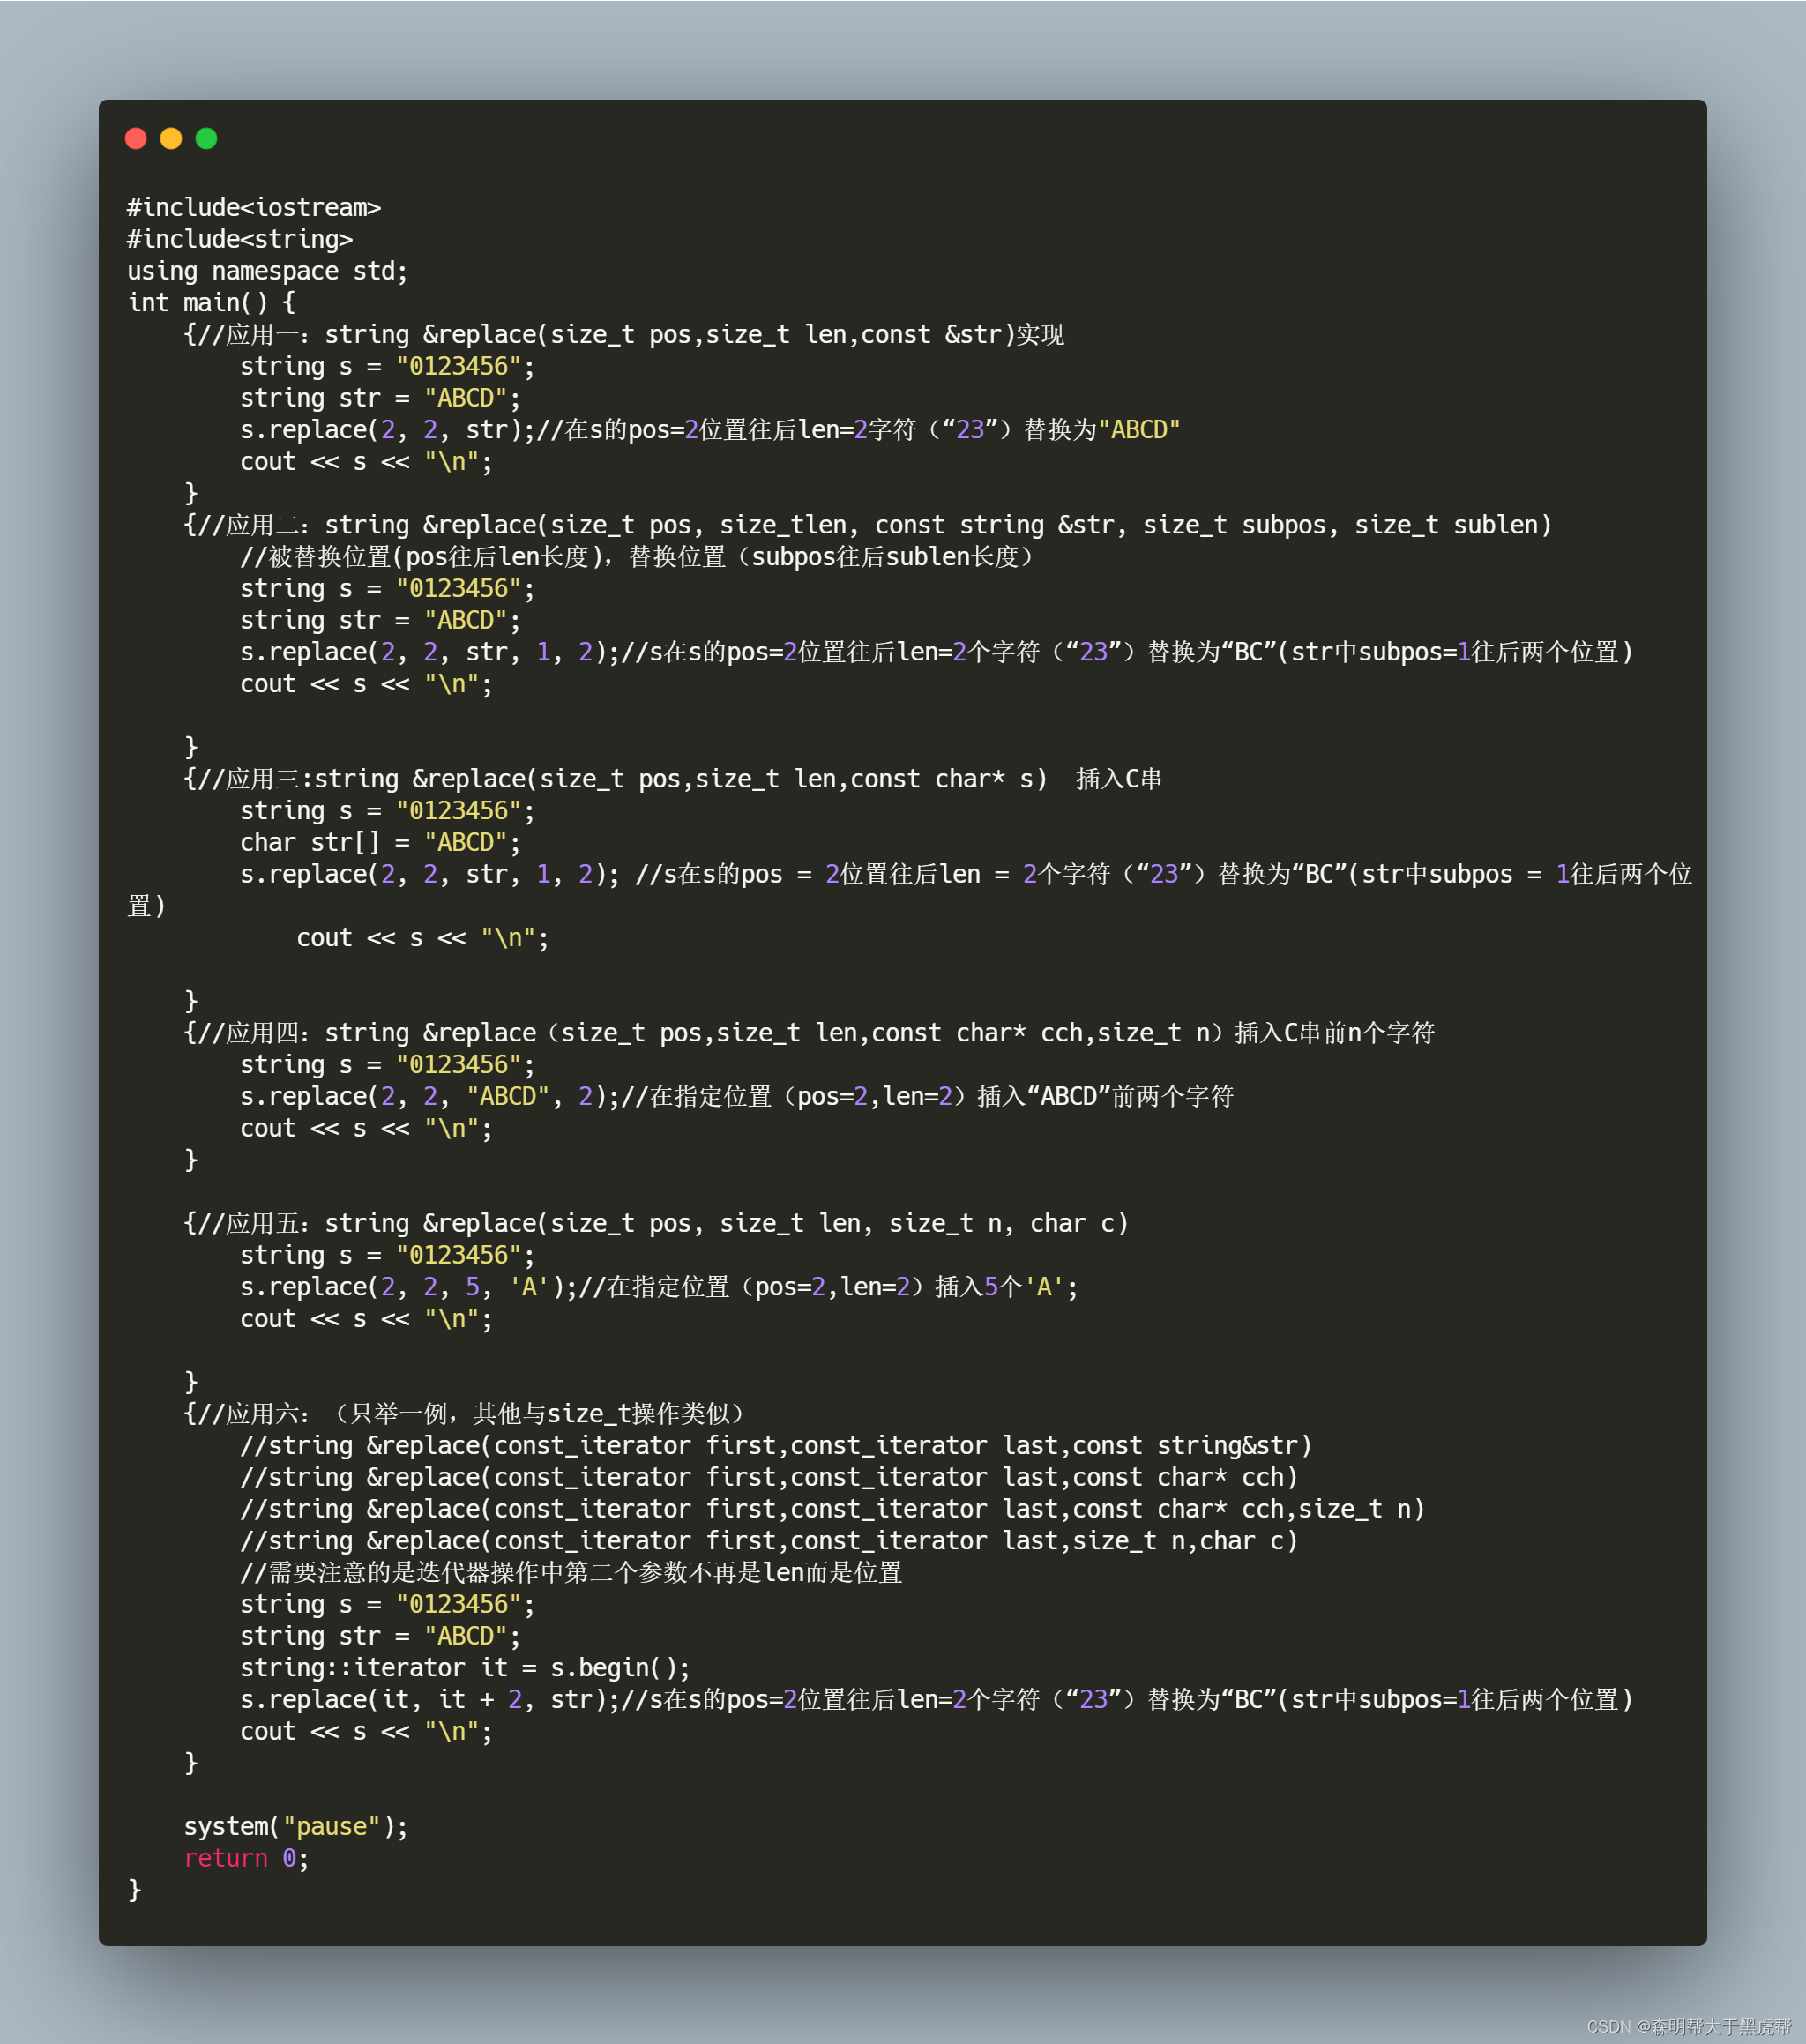This screenshot has height=2044, width=1806.
Task: Click the iterator comment ending 'cch,size_t n)'
Action: (833, 1510)
